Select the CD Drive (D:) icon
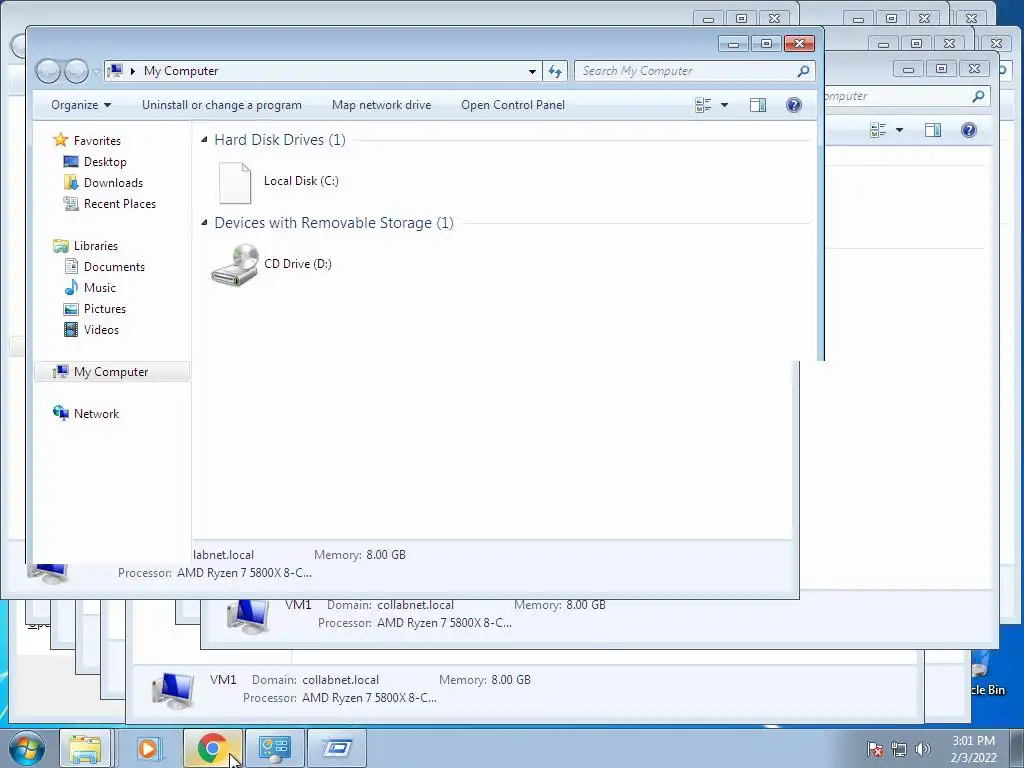The image size is (1024, 768). point(235,264)
